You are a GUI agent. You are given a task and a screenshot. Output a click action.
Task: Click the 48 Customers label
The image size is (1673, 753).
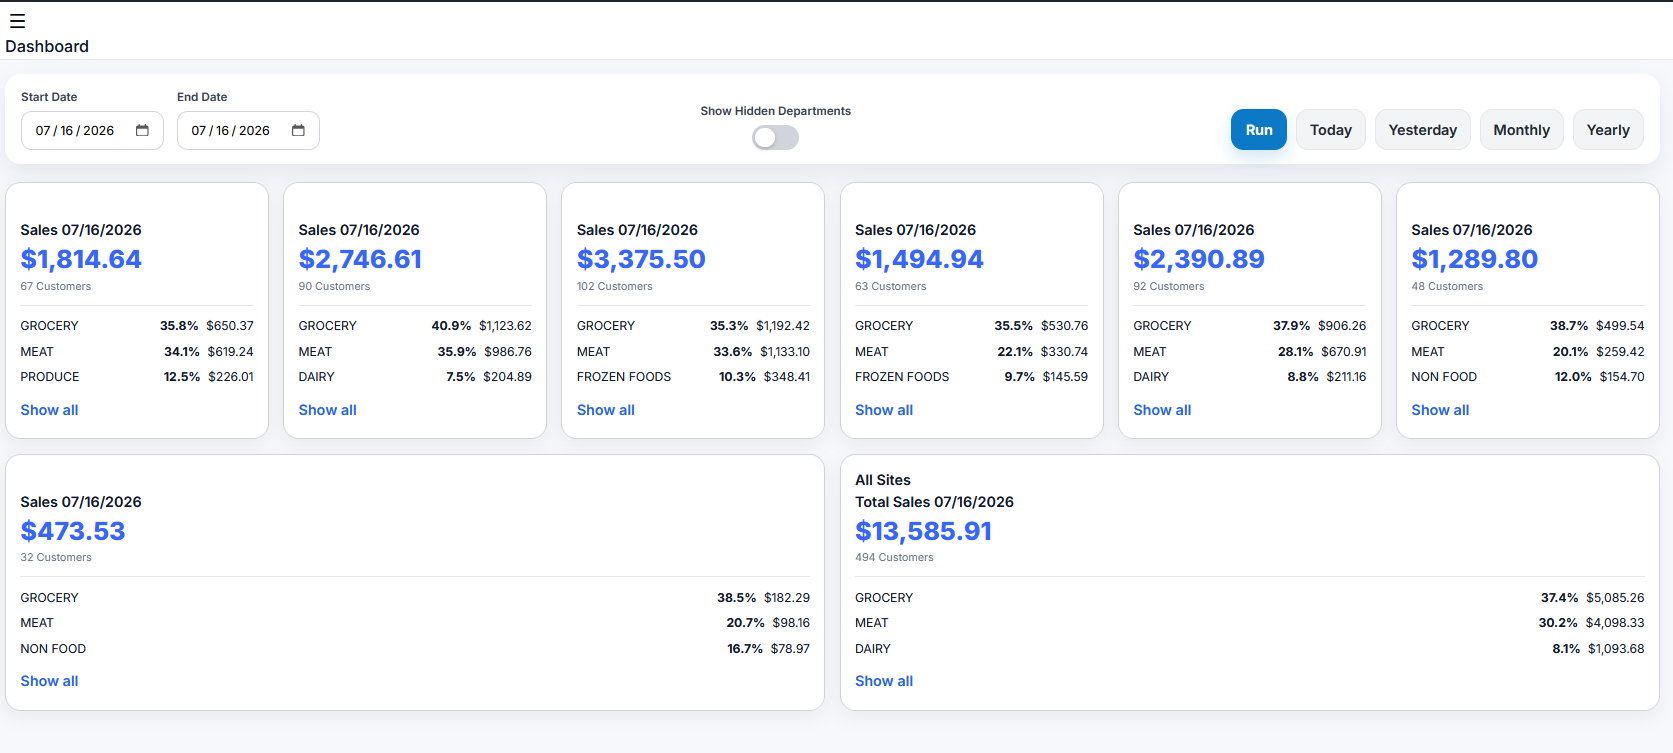pyautogui.click(x=1447, y=286)
